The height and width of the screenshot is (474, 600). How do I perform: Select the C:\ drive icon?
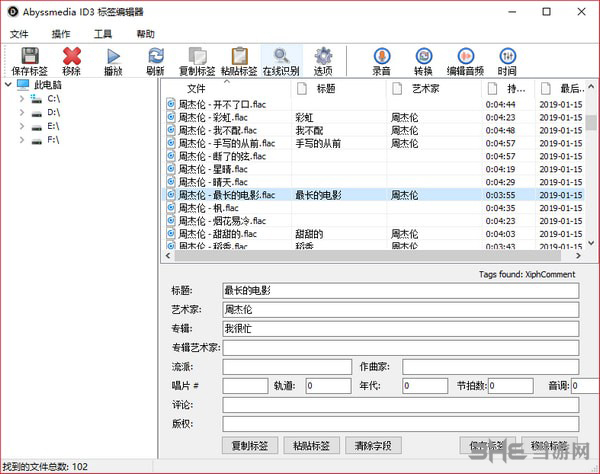point(36,99)
